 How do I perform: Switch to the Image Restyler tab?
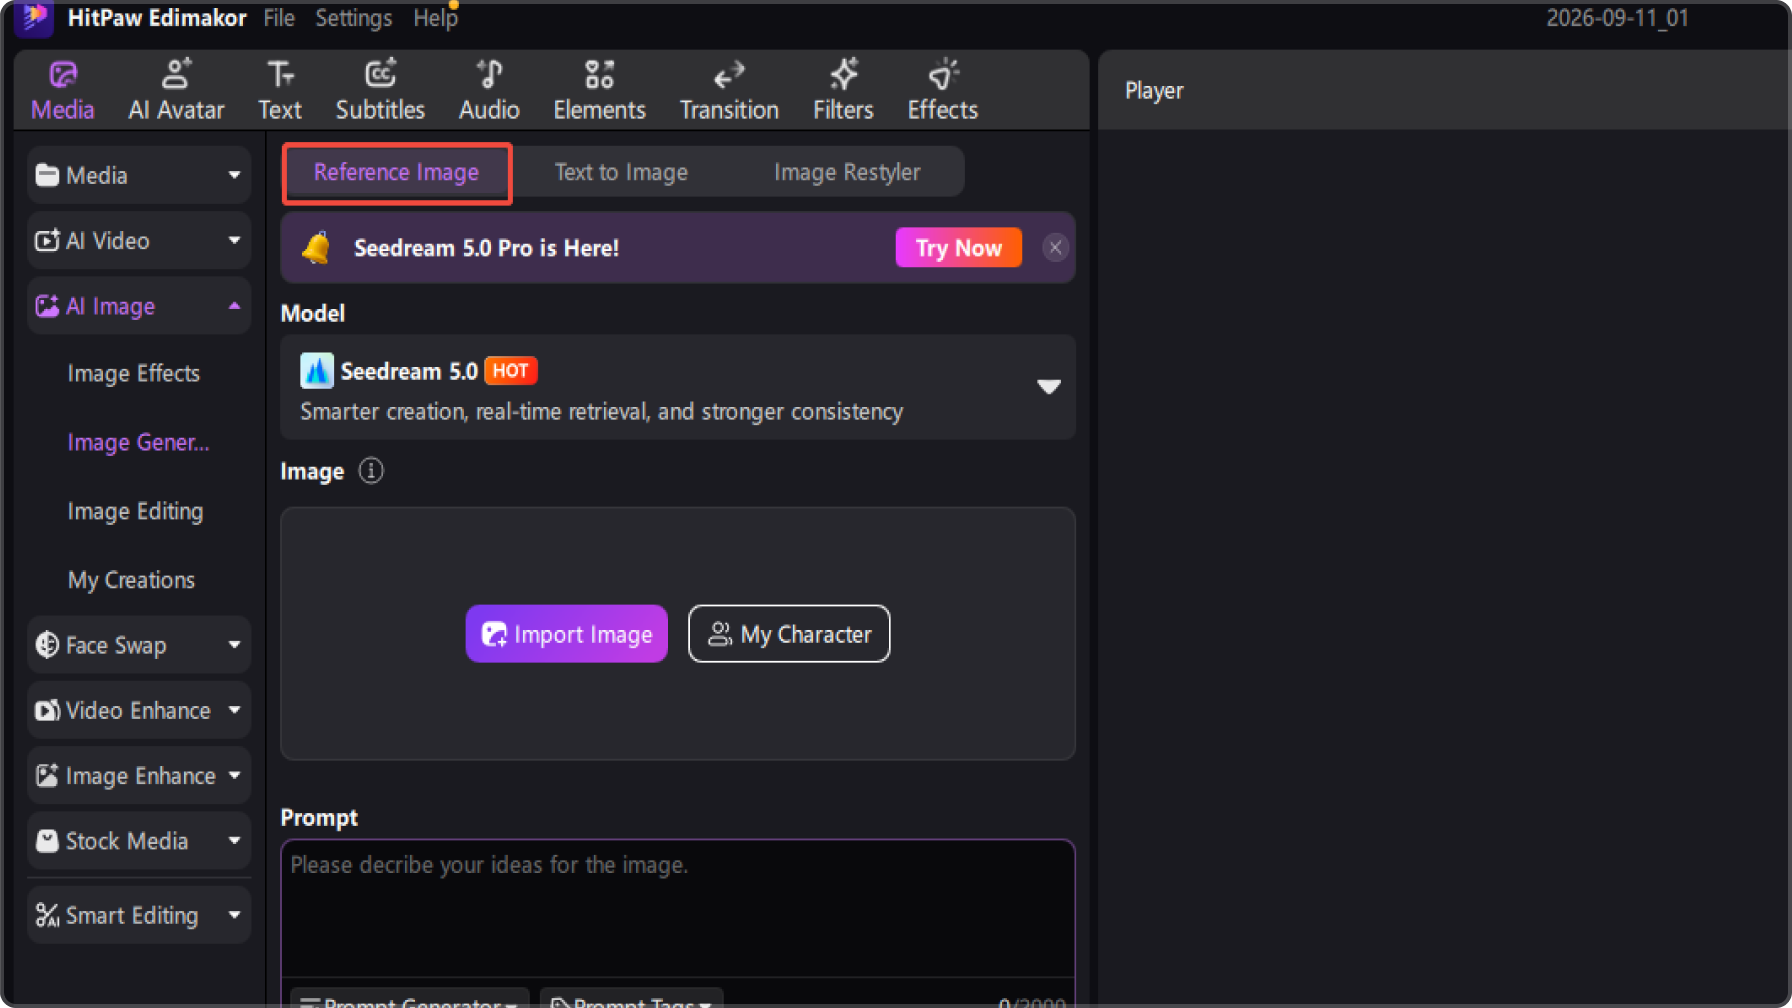pyautogui.click(x=847, y=172)
